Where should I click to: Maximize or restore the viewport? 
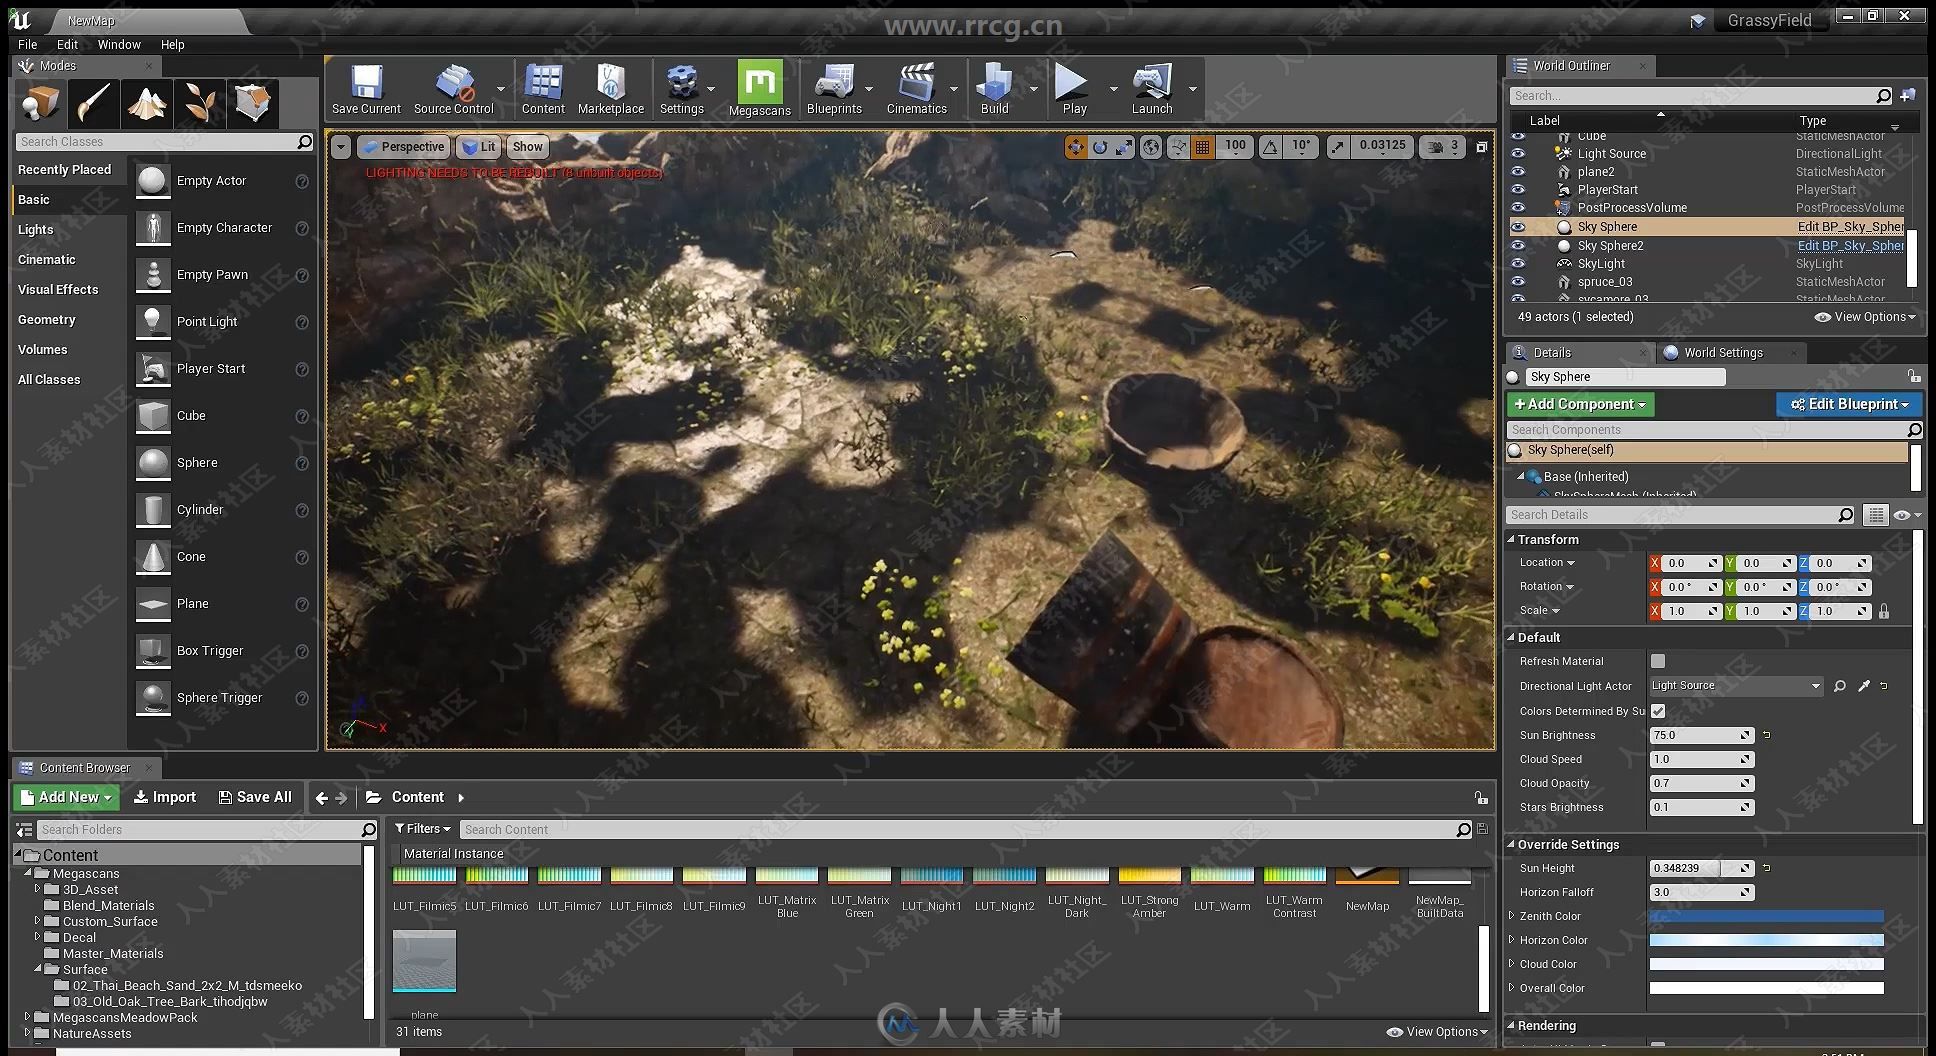tap(1482, 147)
